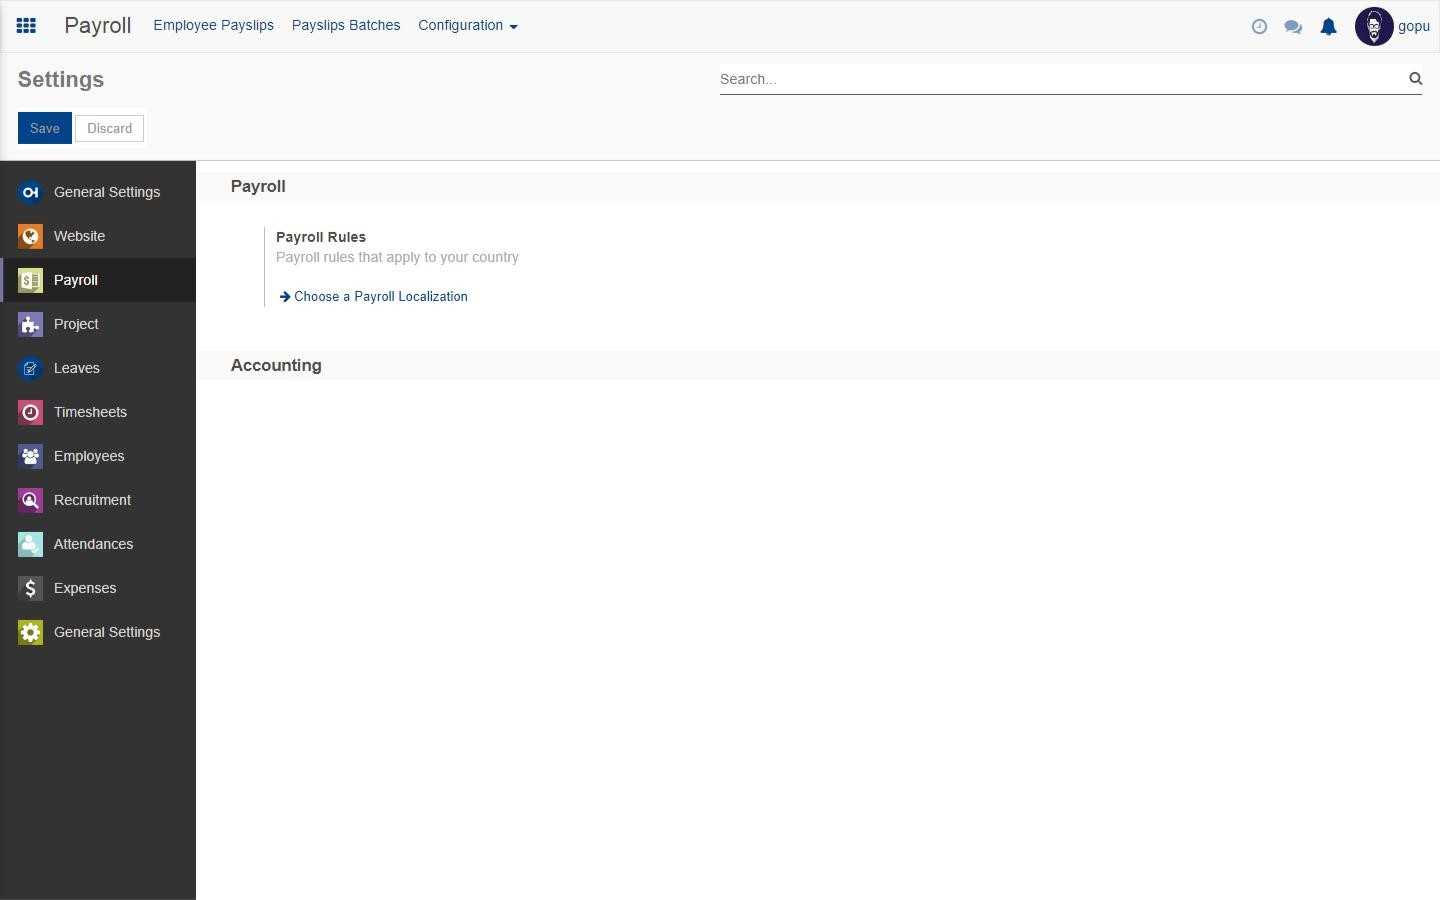Go to Payslips Batches

(345, 26)
